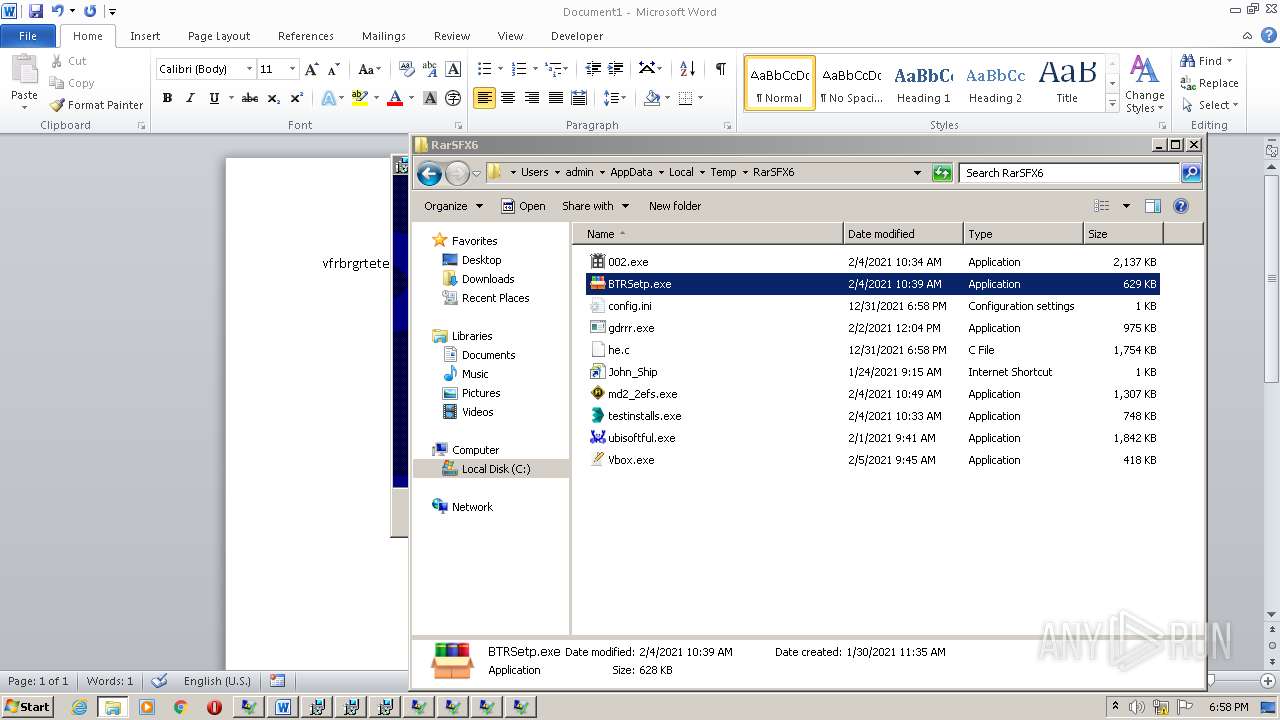Viewport: 1280px width, 720px height.
Task: Click the Open button in Explorer toolbar
Action: tap(523, 206)
